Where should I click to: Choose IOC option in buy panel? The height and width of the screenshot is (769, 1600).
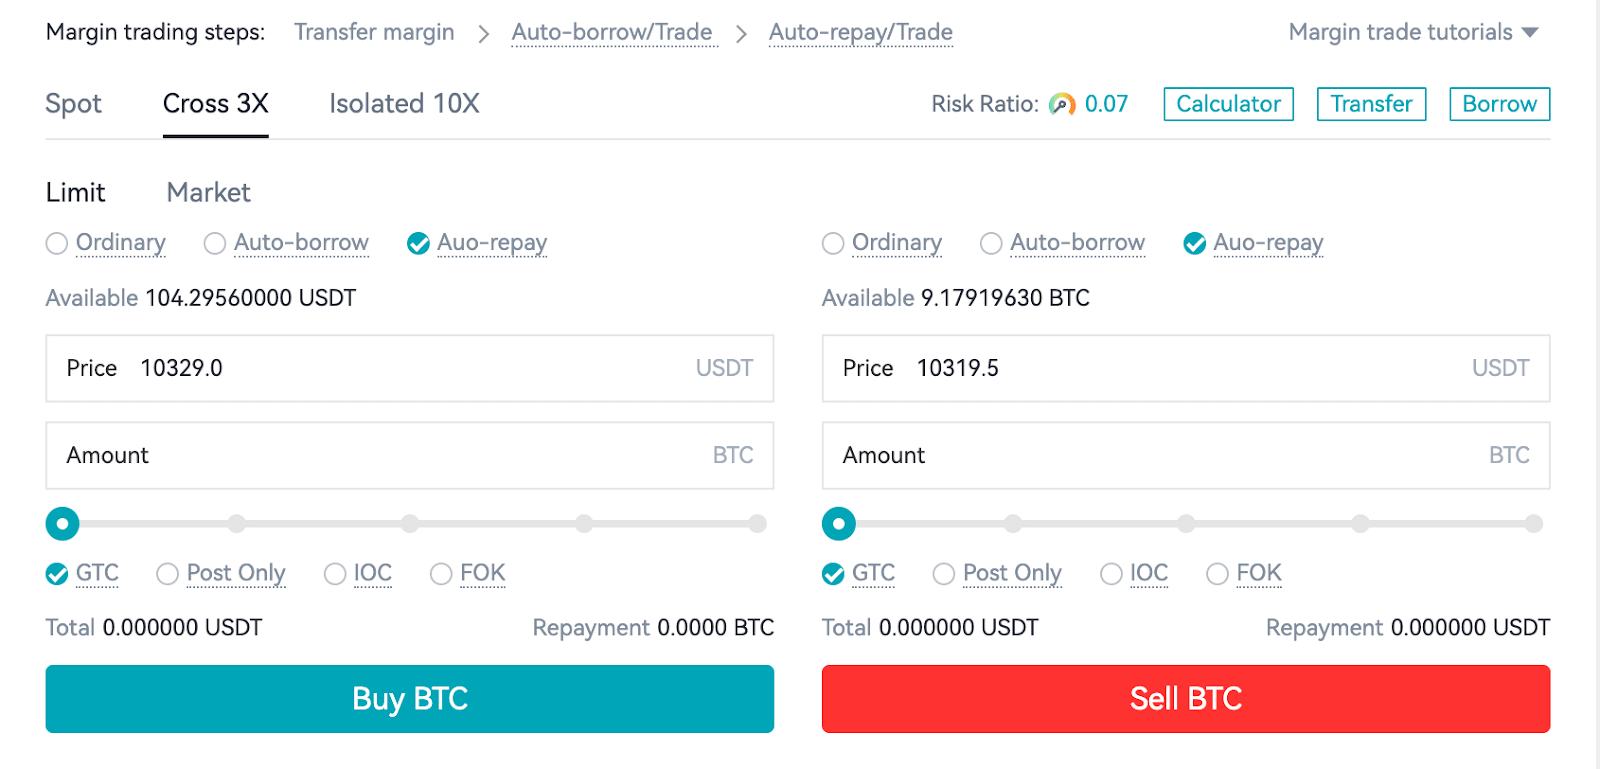[x=335, y=574]
